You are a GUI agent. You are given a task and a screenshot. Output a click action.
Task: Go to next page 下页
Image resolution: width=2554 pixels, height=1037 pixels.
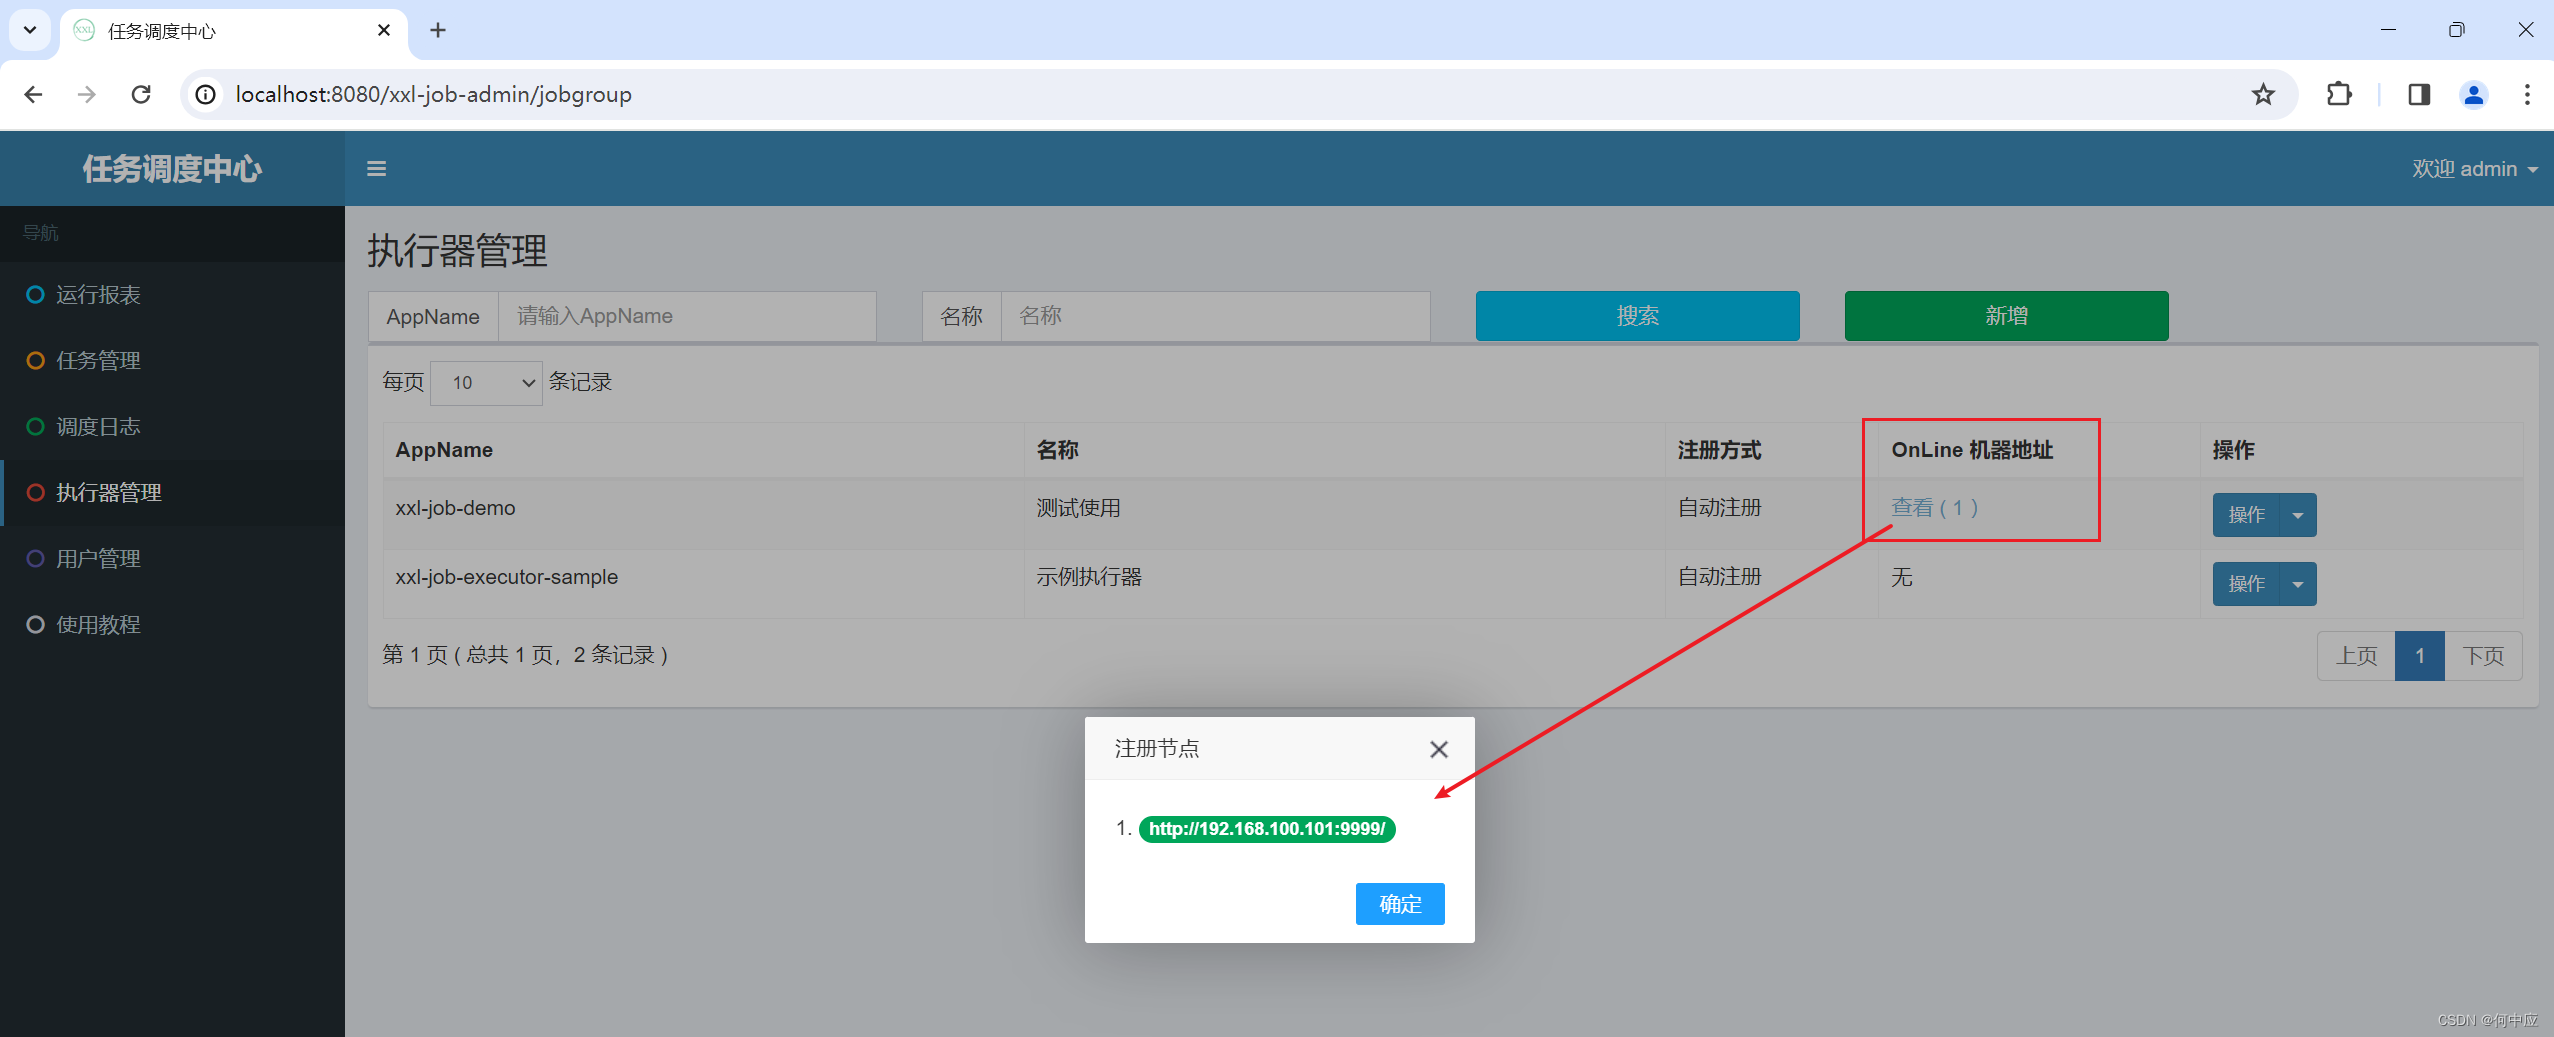2483,656
